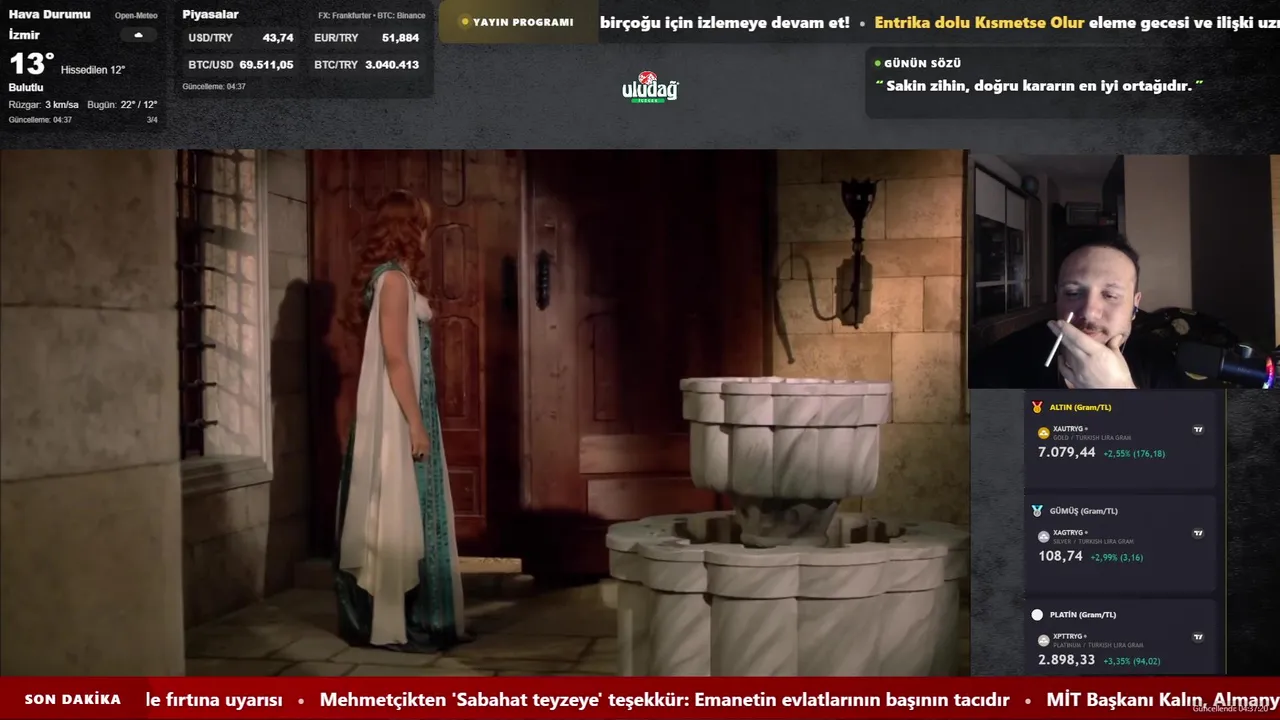
Task: Click the main drama video feed
Action: (x=484, y=413)
